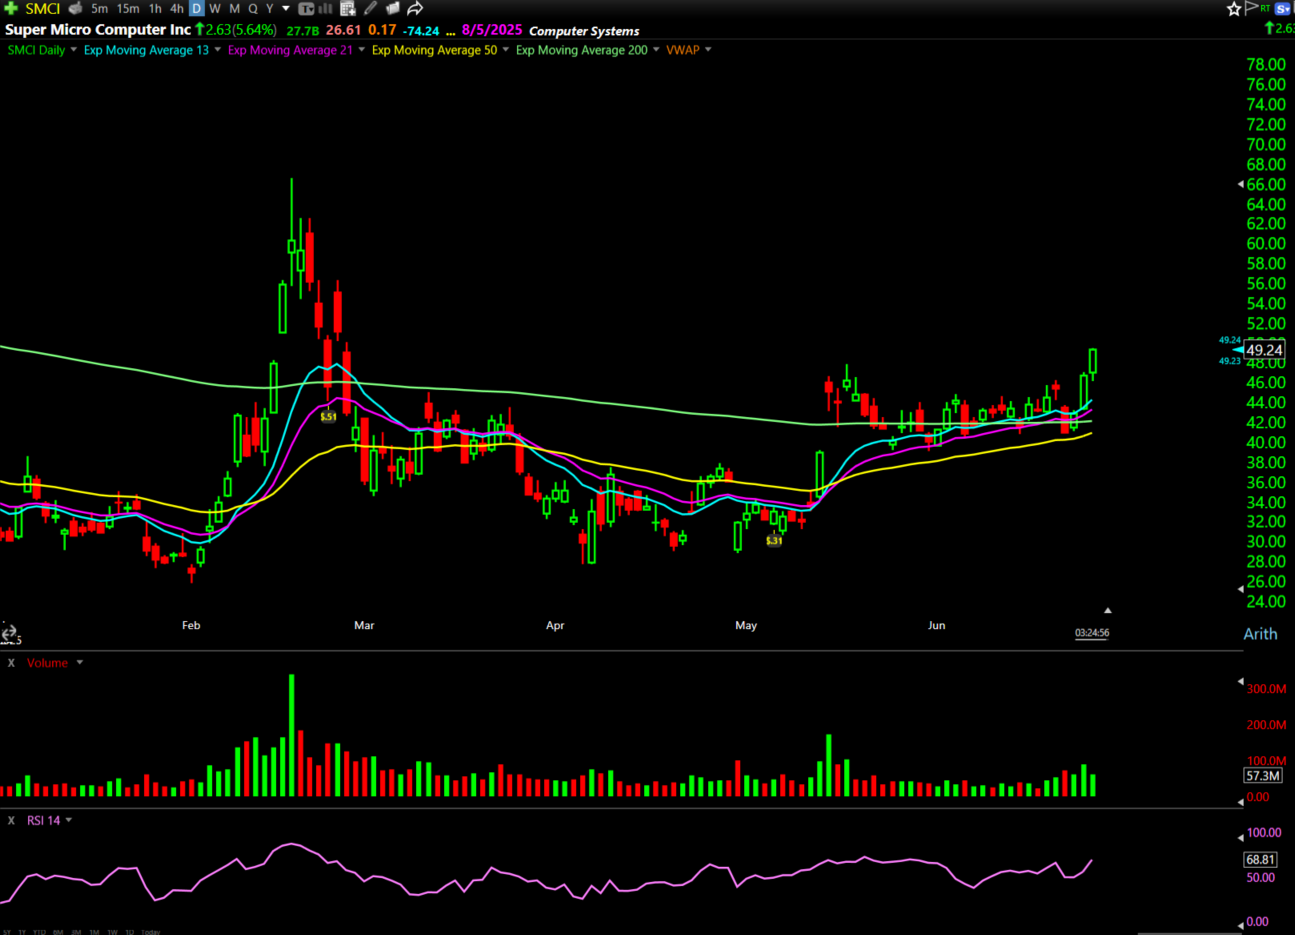
Task: Select the text annotation tool icon
Action: [306, 8]
